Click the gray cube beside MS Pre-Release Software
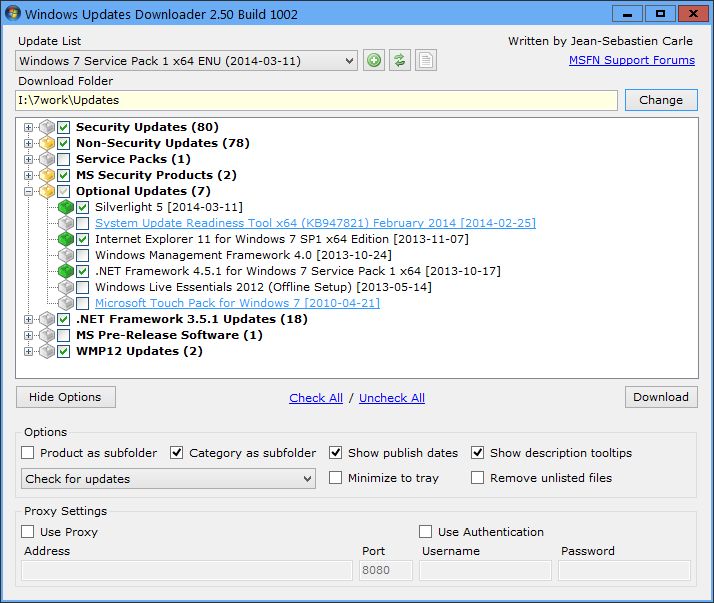The width and height of the screenshot is (714, 603). point(47,335)
